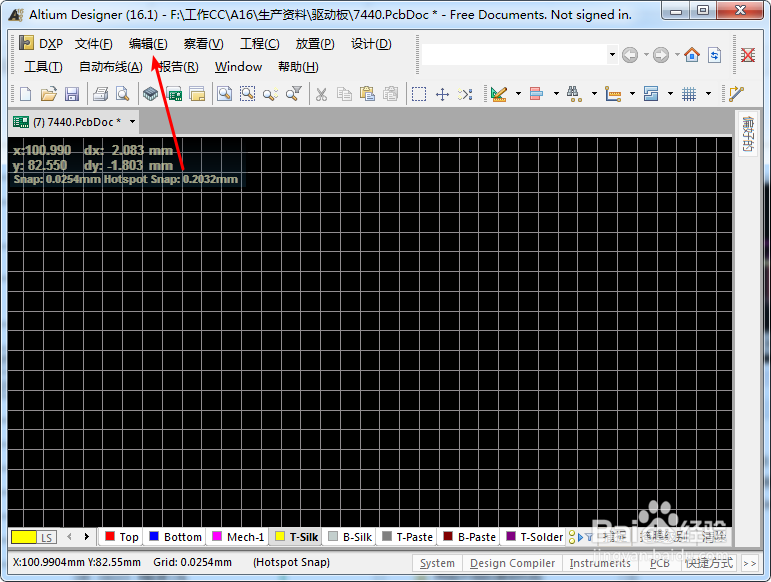
Task: Expand the utility tools dropdown arrow
Action: (518, 93)
